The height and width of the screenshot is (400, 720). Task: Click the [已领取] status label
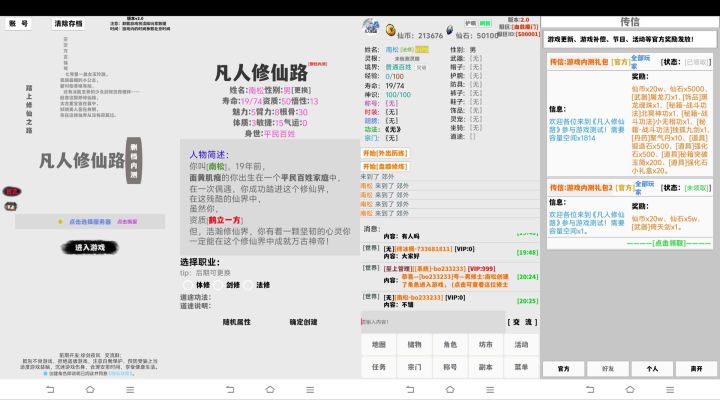[698, 62]
